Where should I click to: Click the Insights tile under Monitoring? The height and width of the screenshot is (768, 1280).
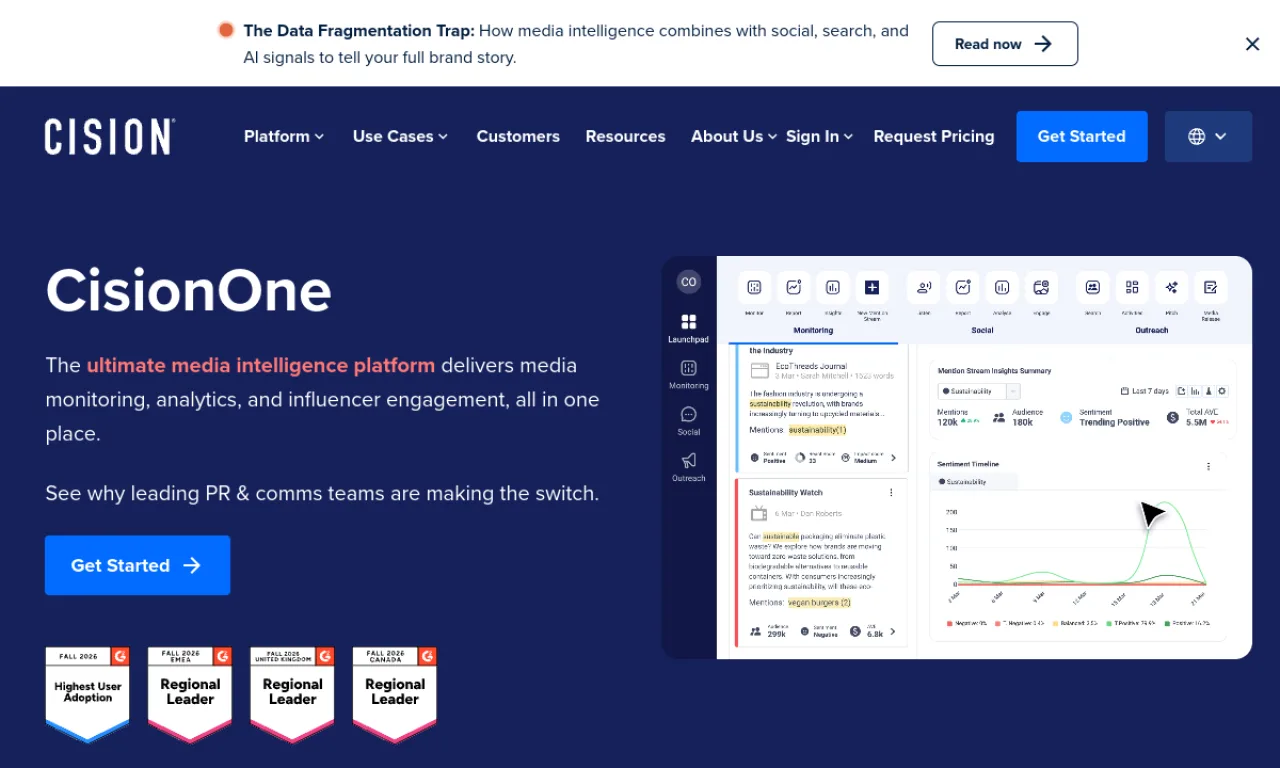[833, 287]
